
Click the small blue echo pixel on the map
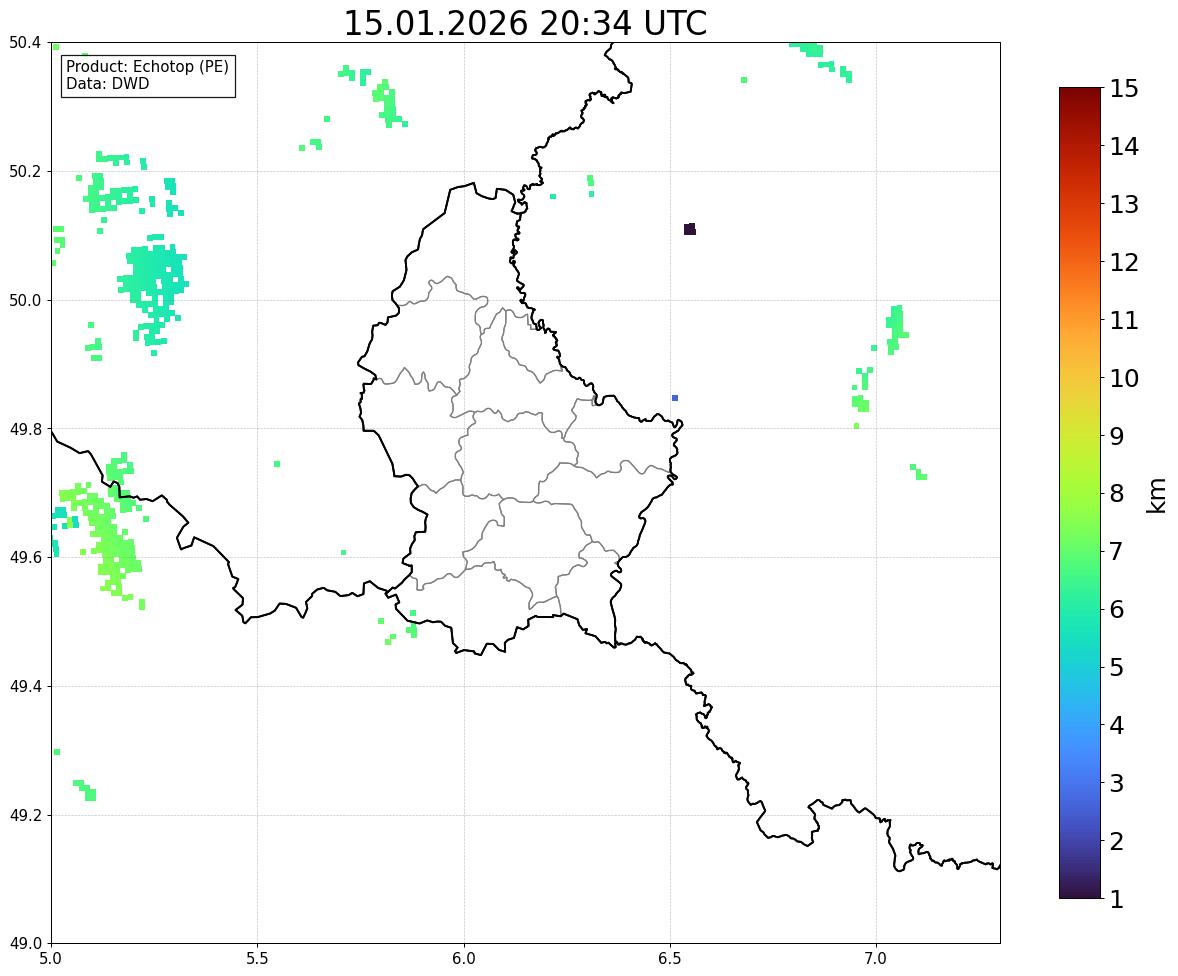coord(675,397)
